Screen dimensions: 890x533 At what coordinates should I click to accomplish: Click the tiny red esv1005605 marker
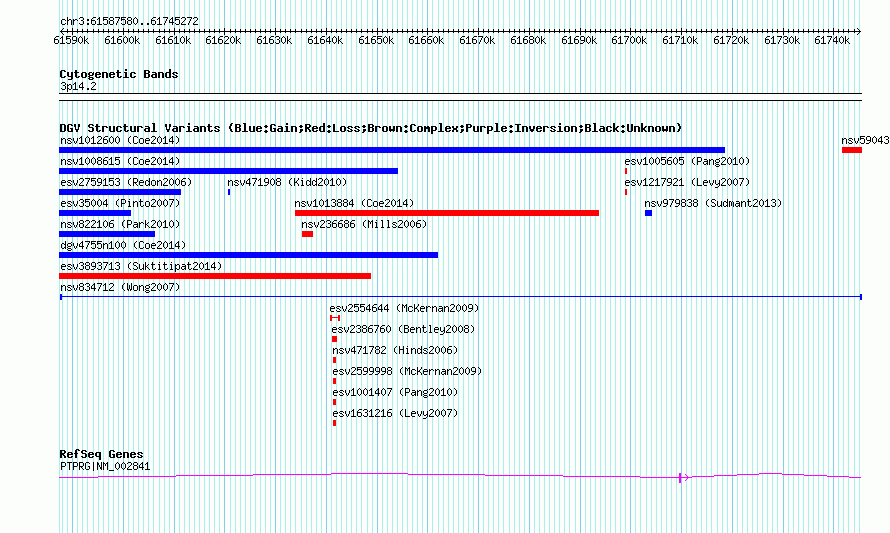tap(626, 171)
